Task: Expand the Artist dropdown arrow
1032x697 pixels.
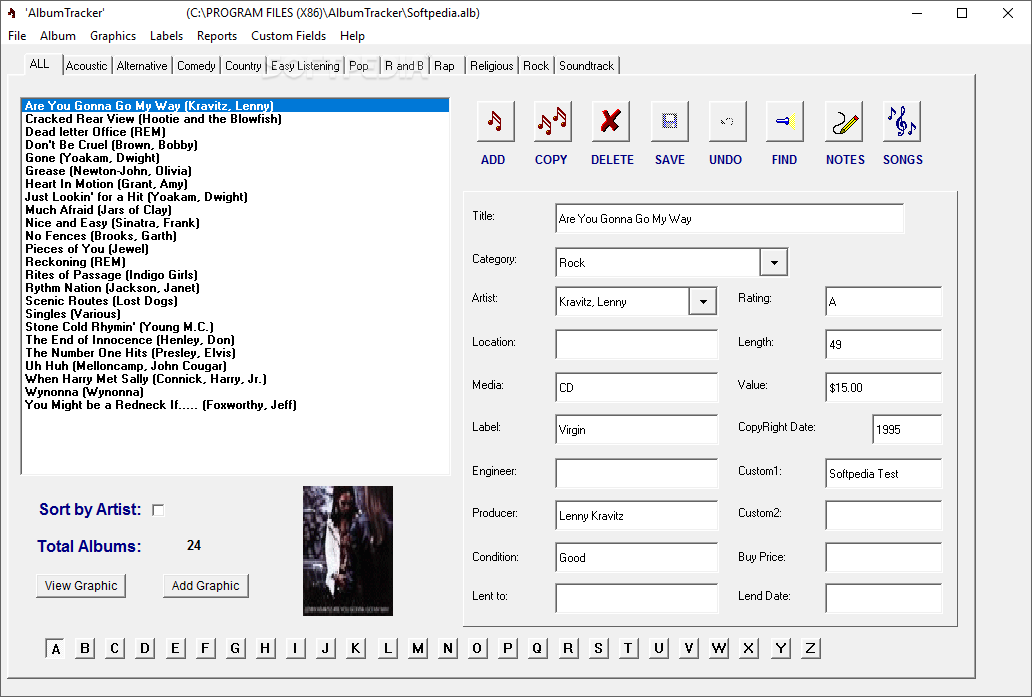Action: click(703, 301)
